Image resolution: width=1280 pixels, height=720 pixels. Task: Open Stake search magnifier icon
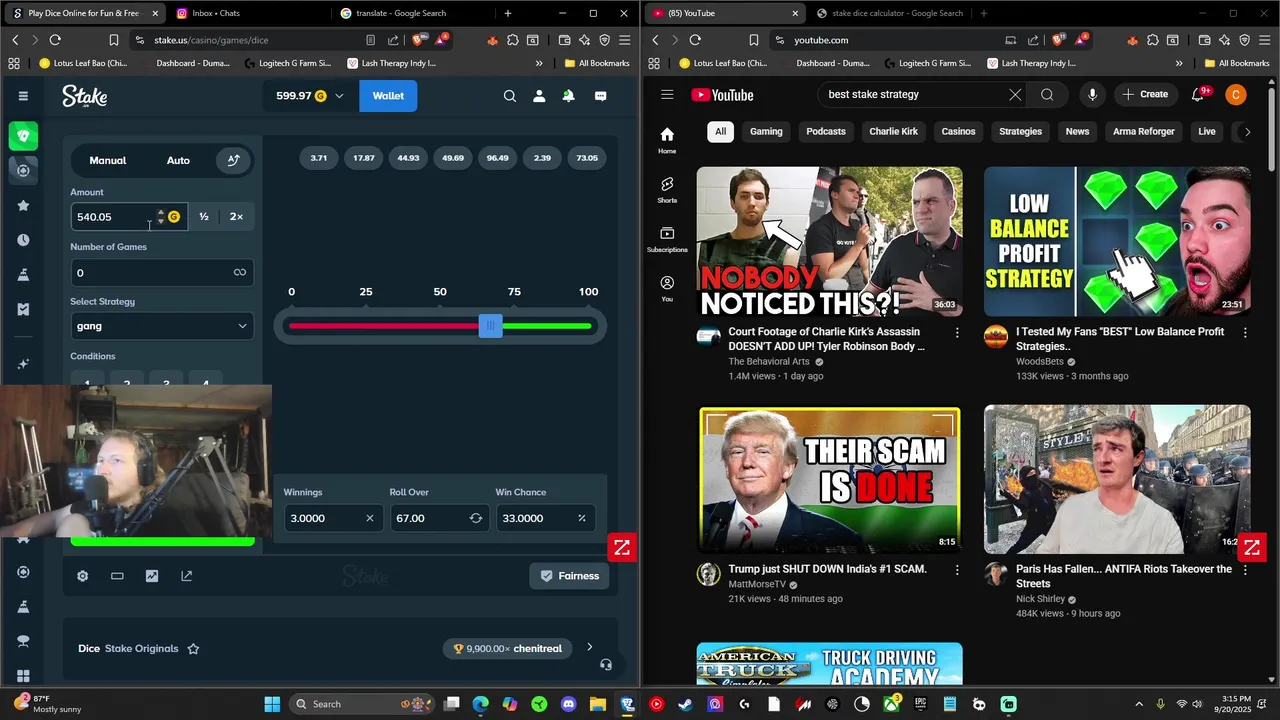click(x=510, y=96)
